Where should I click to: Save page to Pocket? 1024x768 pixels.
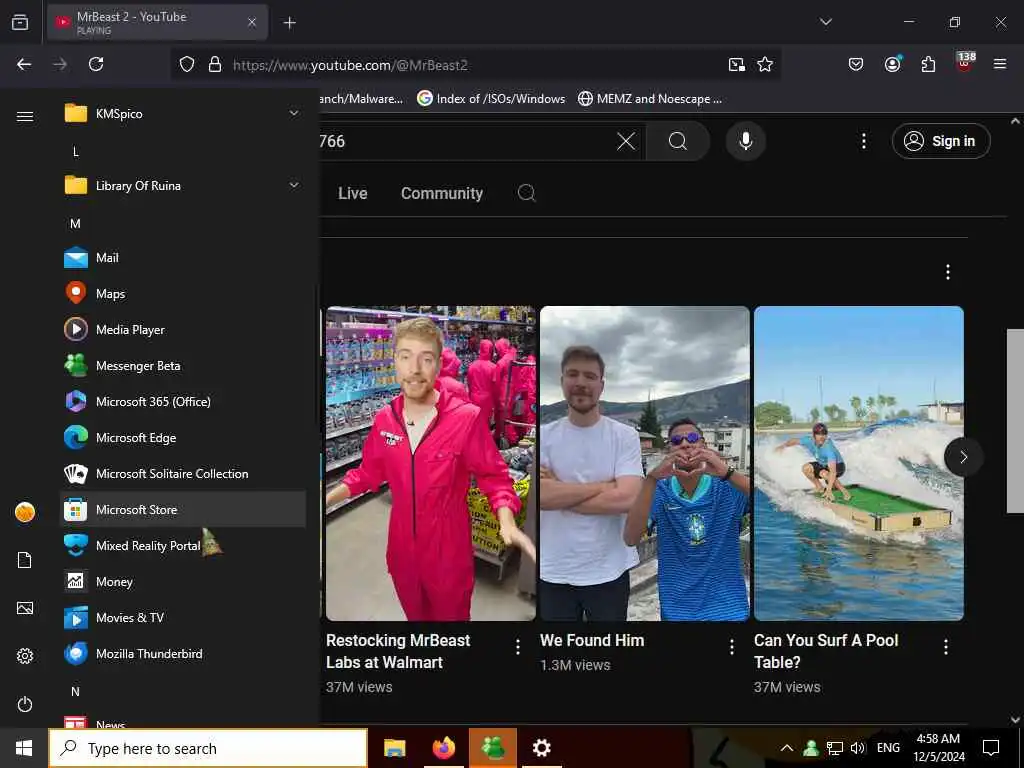856,64
